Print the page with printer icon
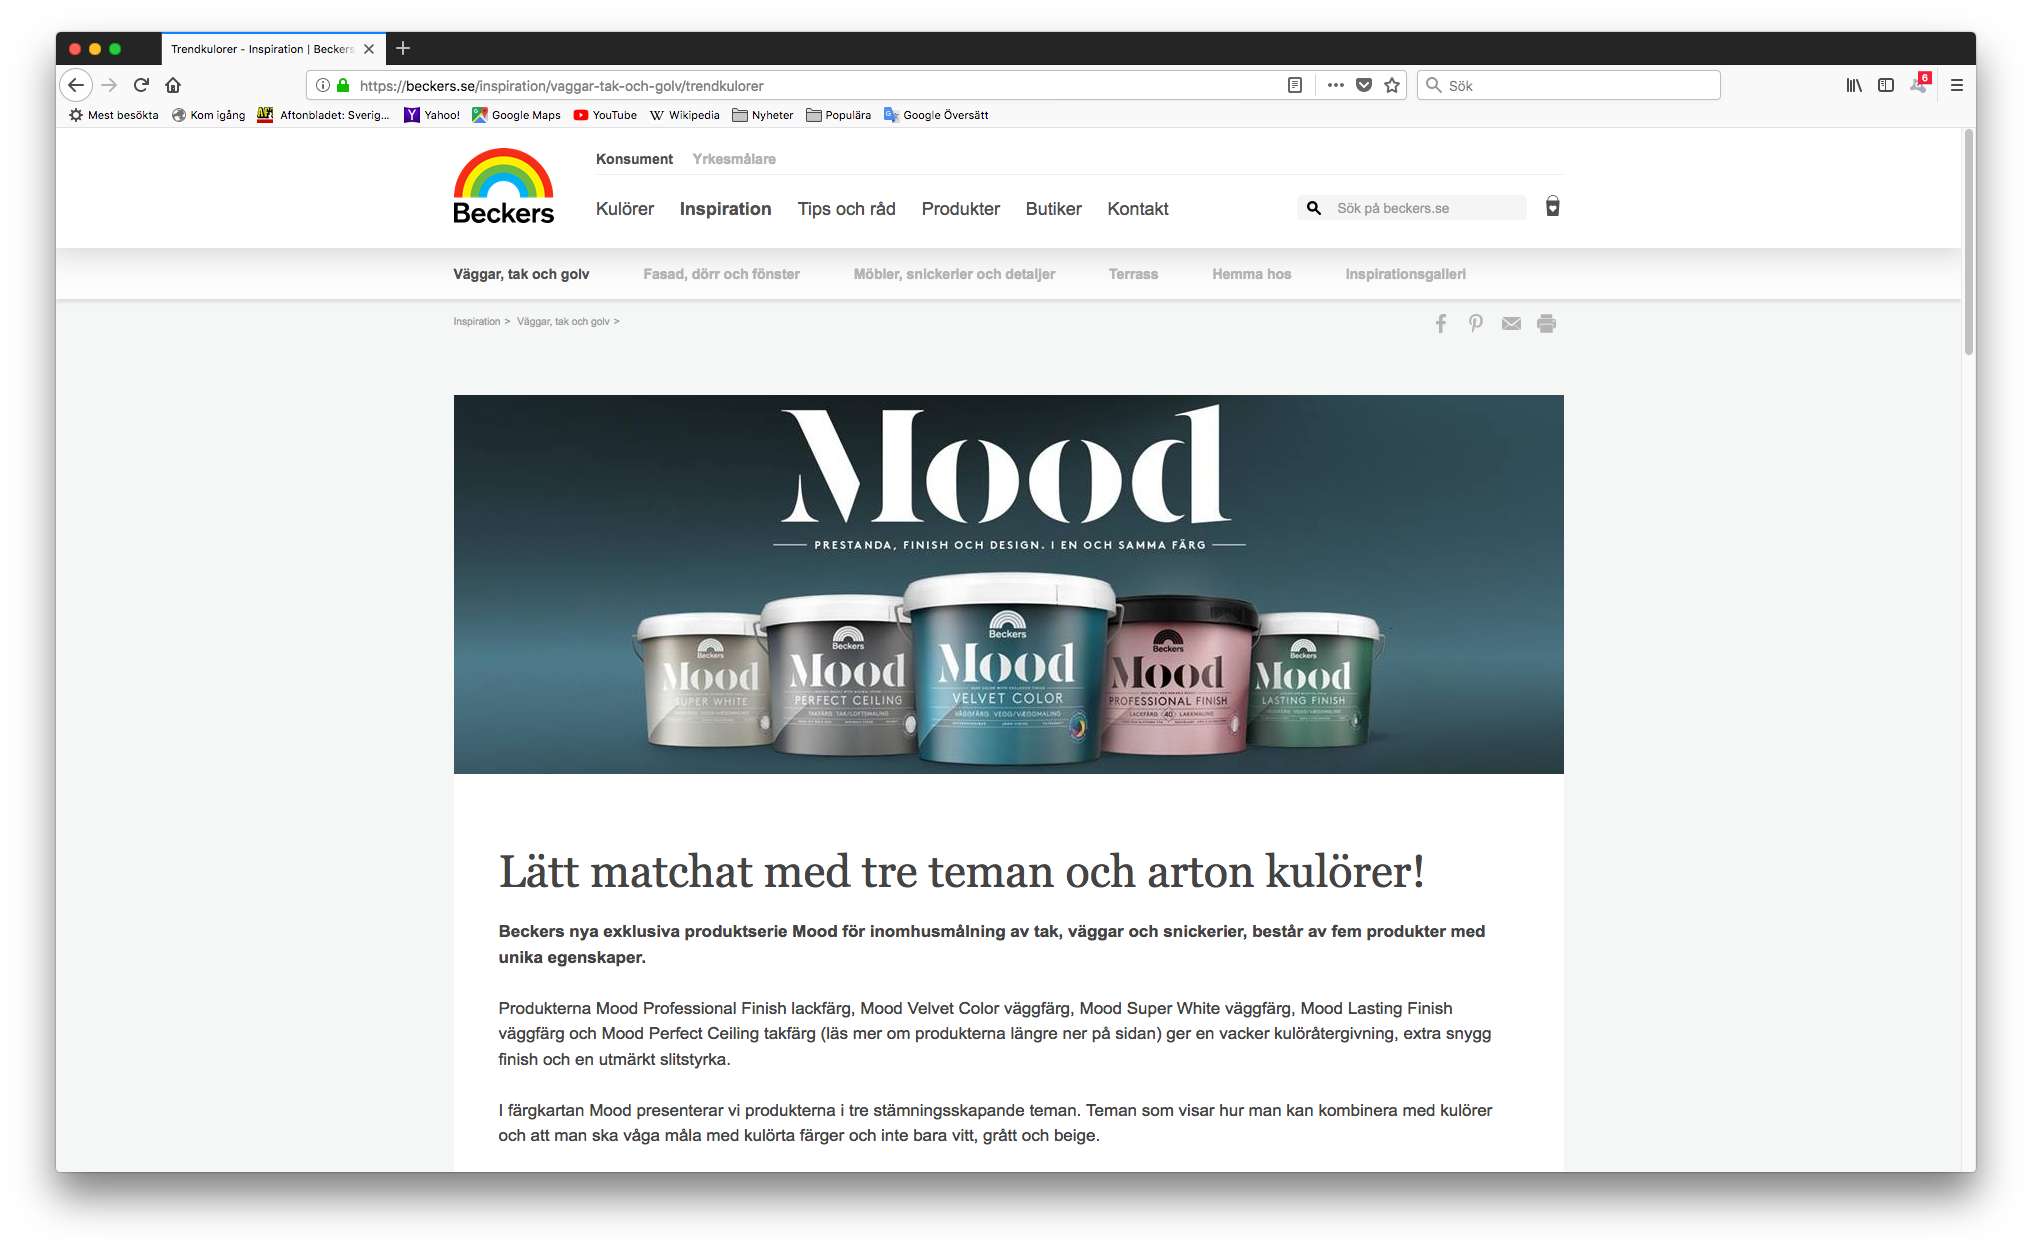Image resolution: width=2032 pixels, height=1252 pixels. pos(1546,323)
